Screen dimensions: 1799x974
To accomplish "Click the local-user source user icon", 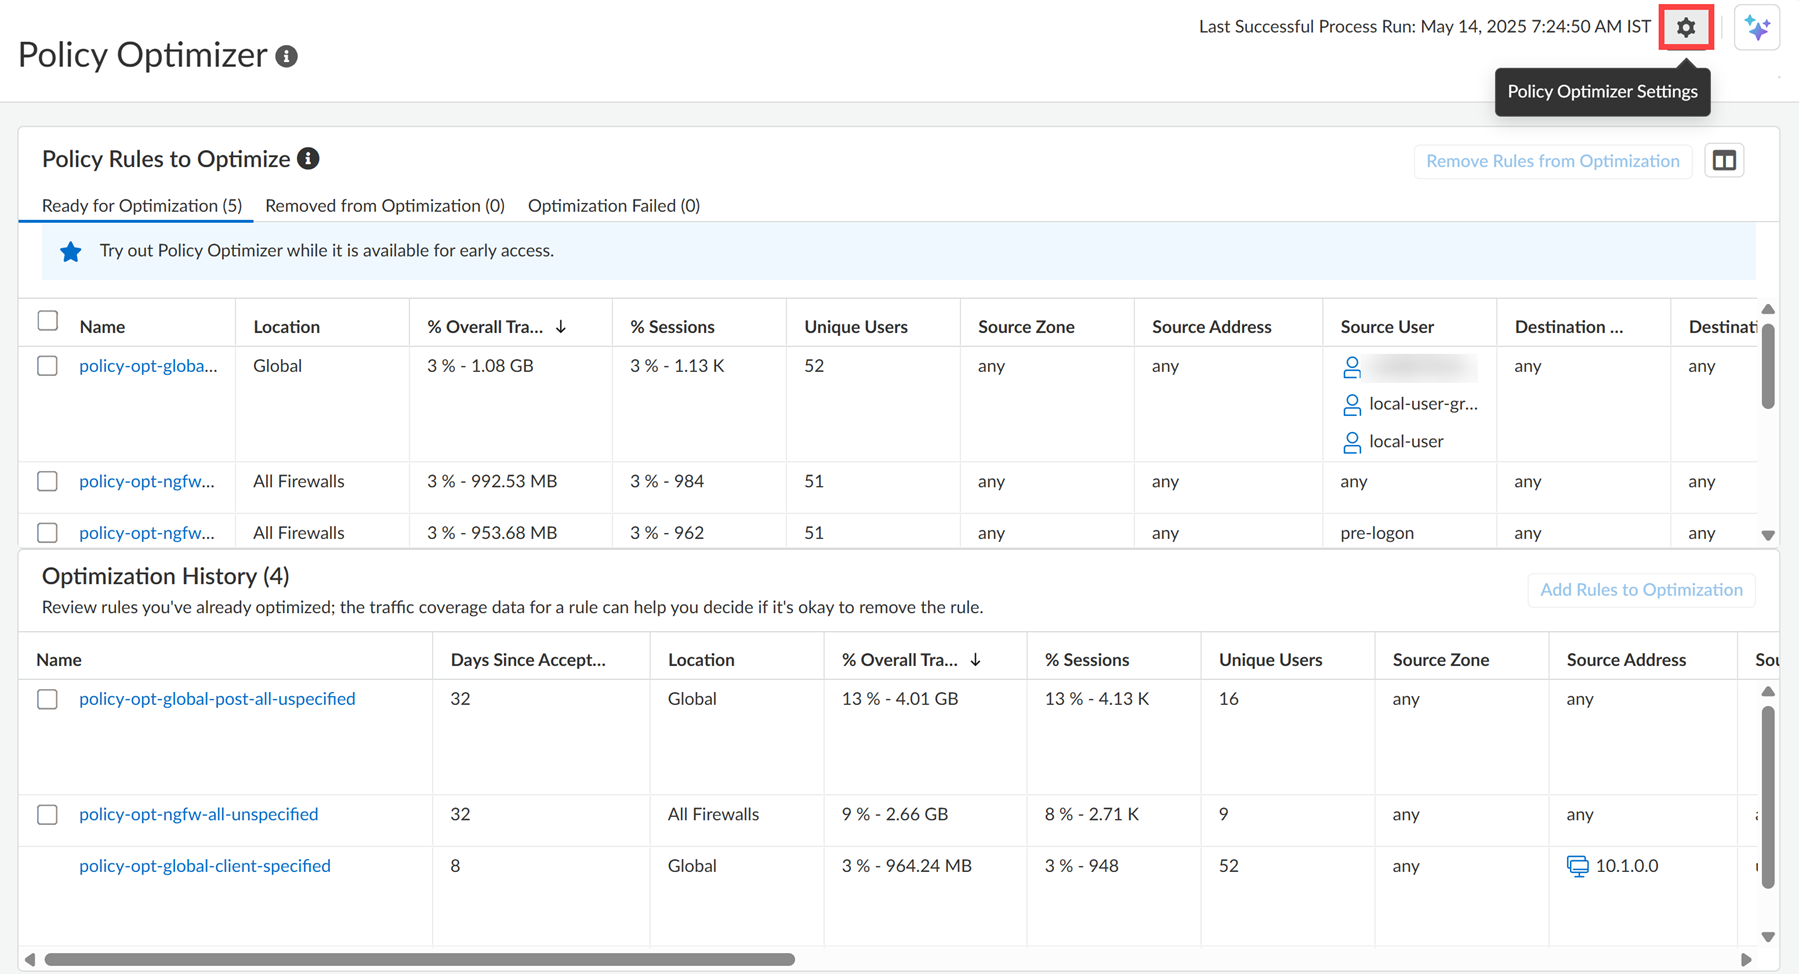I will (1352, 442).
